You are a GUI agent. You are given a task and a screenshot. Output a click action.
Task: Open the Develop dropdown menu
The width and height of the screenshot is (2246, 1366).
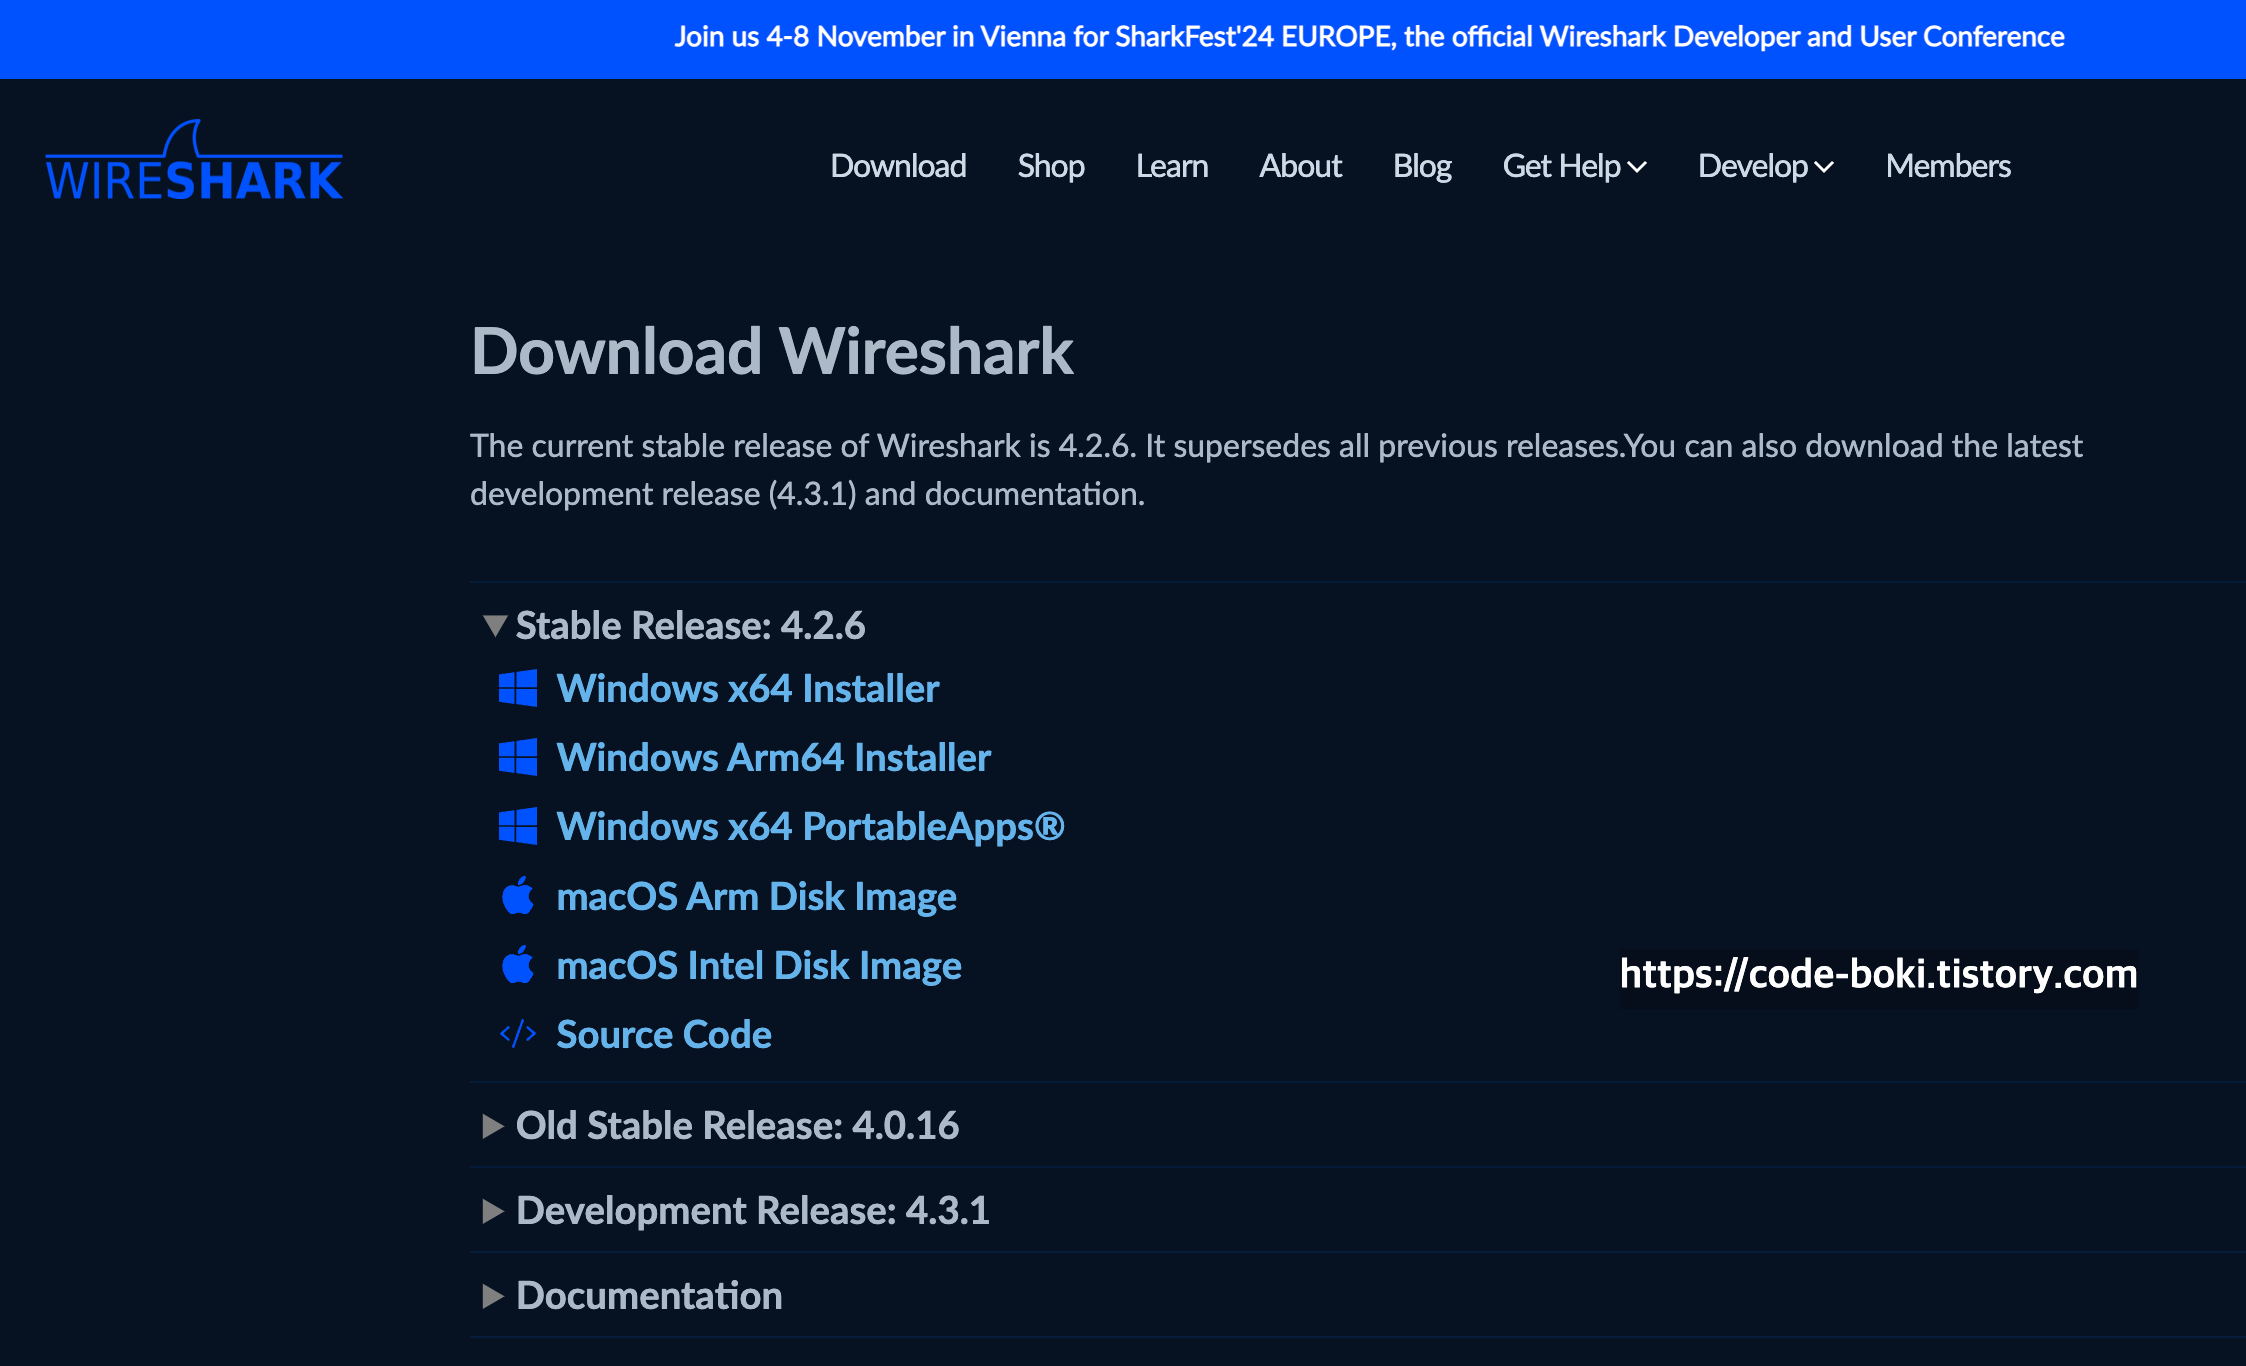point(1766,166)
